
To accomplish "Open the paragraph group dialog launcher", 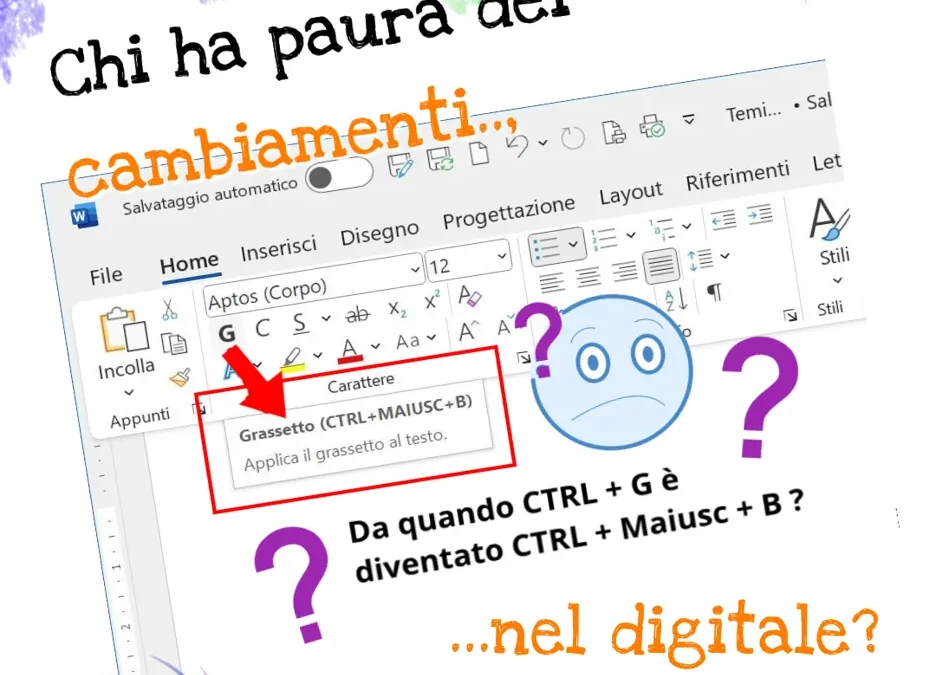I will pyautogui.click(x=790, y=315).
